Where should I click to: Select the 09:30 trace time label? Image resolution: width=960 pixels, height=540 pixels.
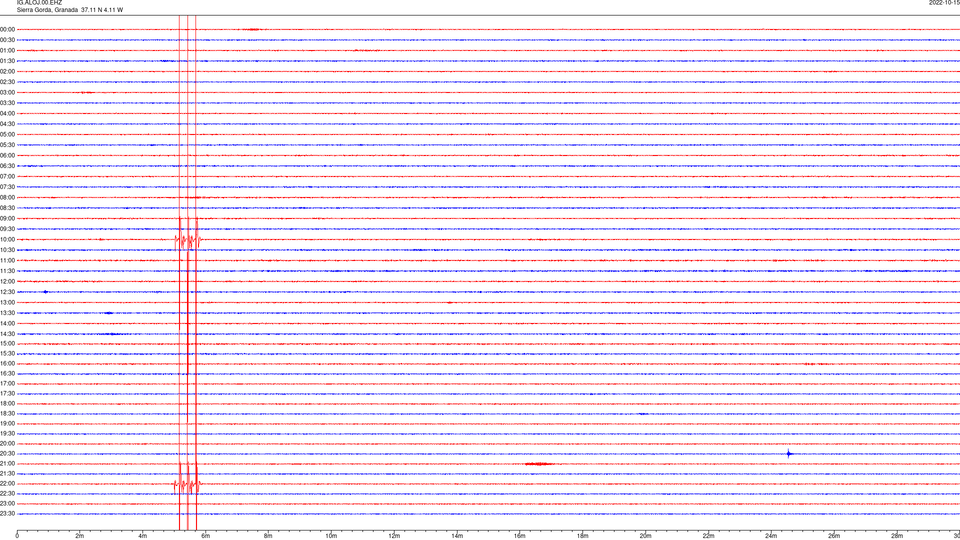(x=7, y=229)
